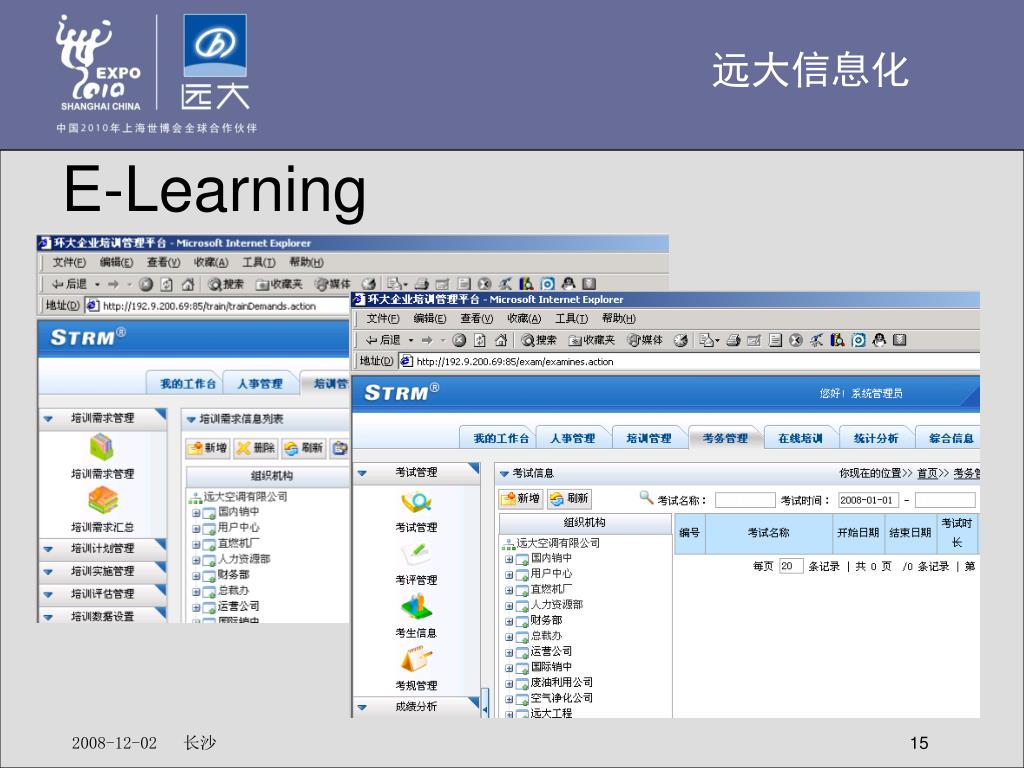Click 开始日期 column header
Viewport: 1024px width, 768px height.
858,533
